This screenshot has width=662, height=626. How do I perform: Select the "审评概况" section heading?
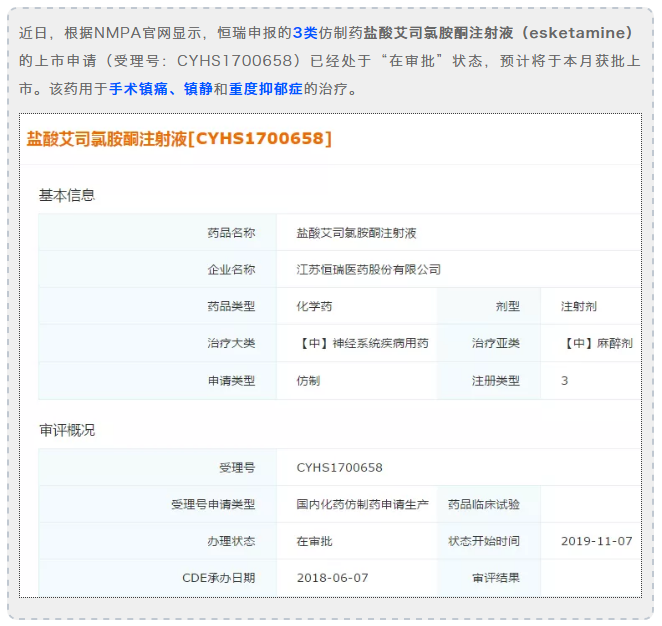coord(67,430)
